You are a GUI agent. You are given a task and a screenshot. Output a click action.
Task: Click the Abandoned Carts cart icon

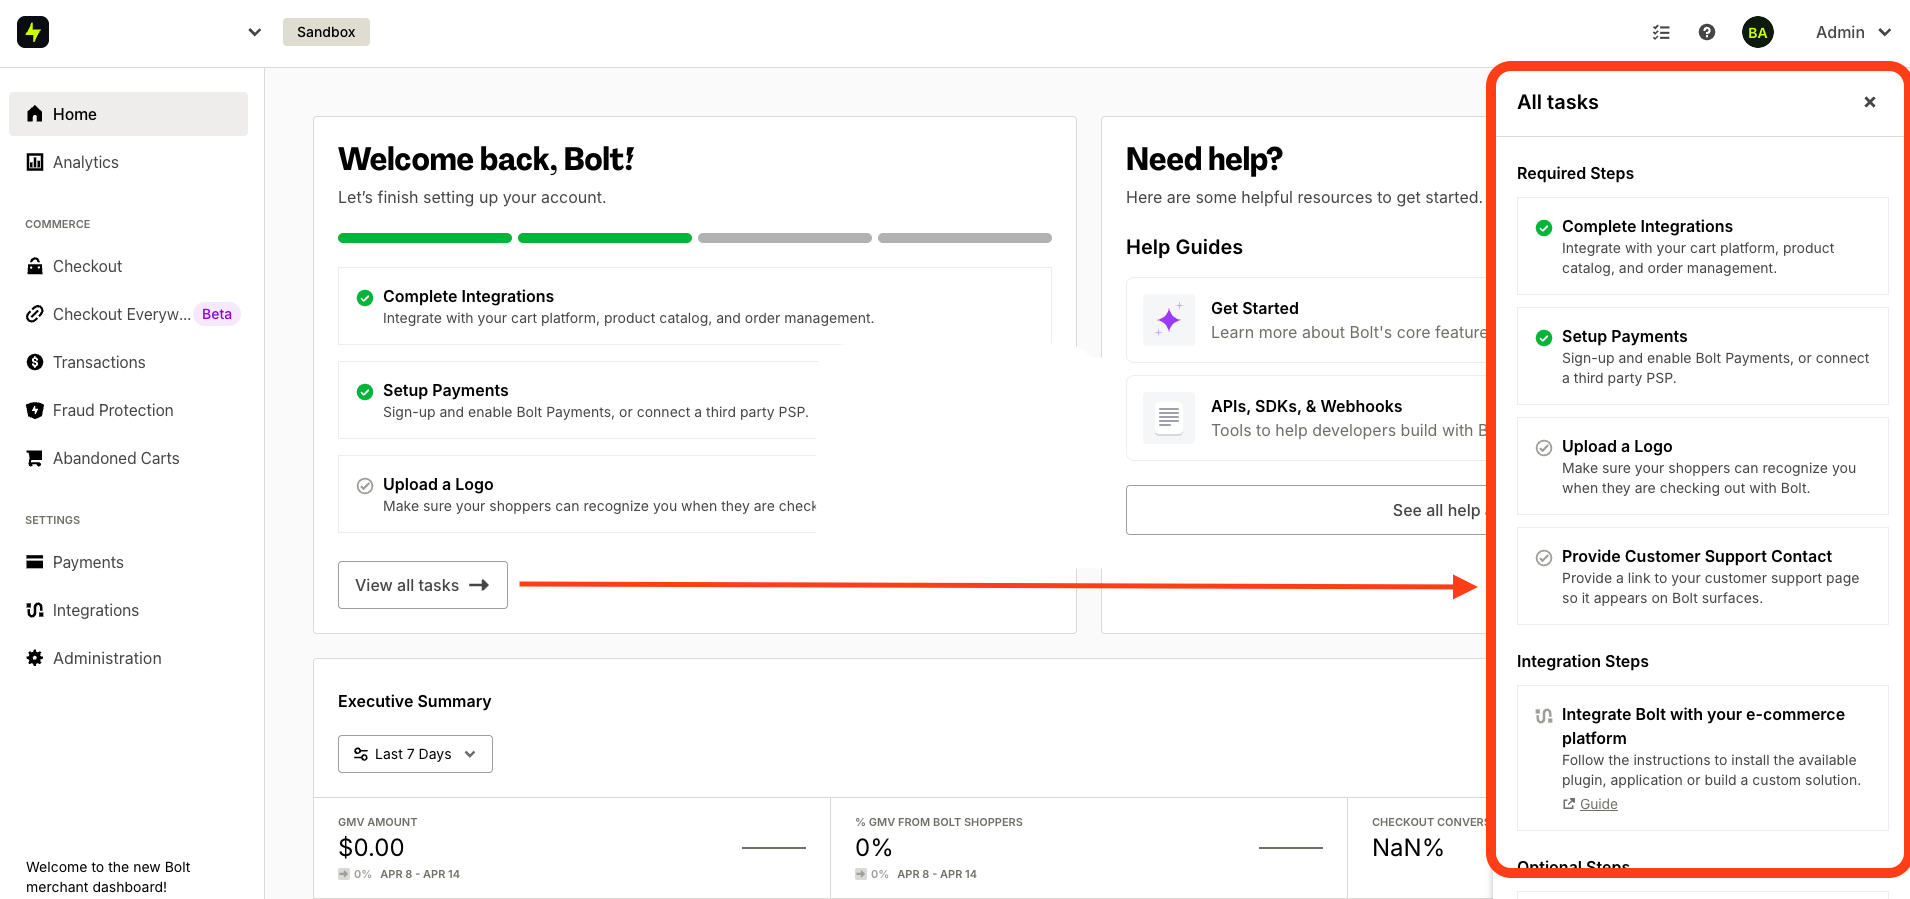[x=35, y=458]
